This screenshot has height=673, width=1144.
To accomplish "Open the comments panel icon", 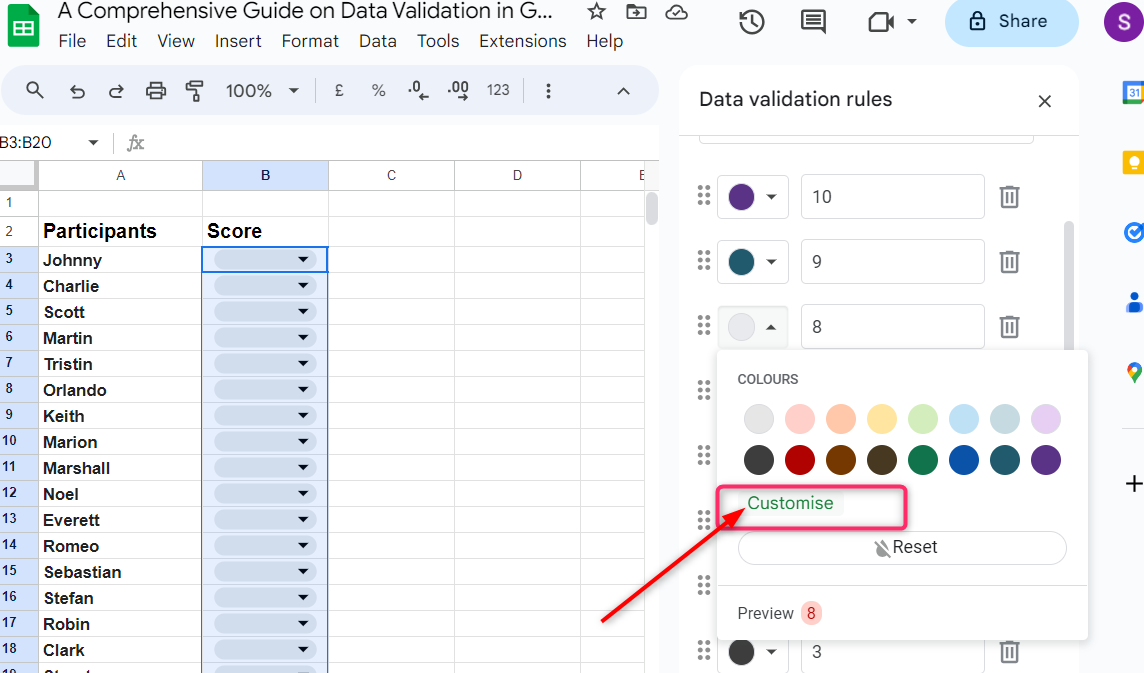I will [813, 22].
